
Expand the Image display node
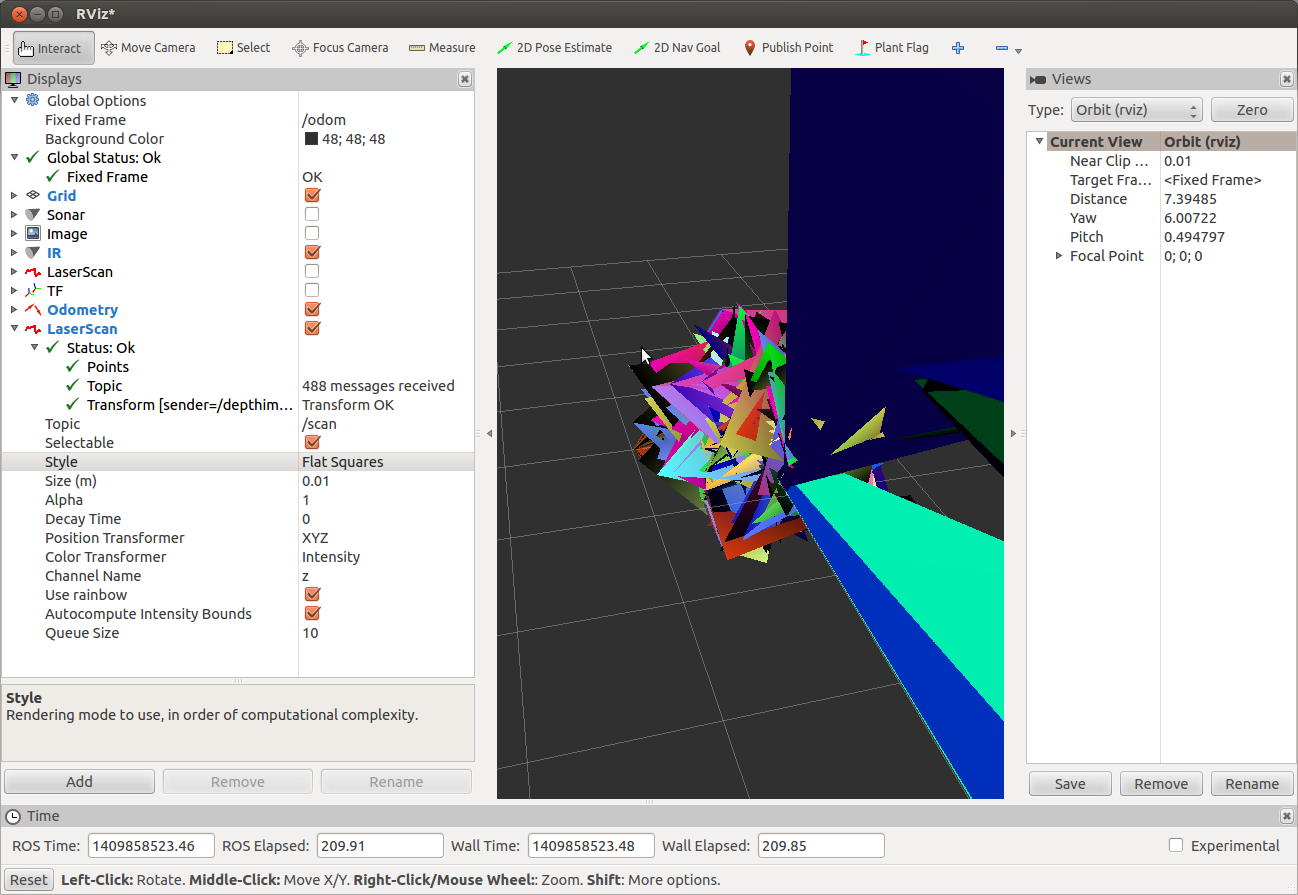(14, 233)
